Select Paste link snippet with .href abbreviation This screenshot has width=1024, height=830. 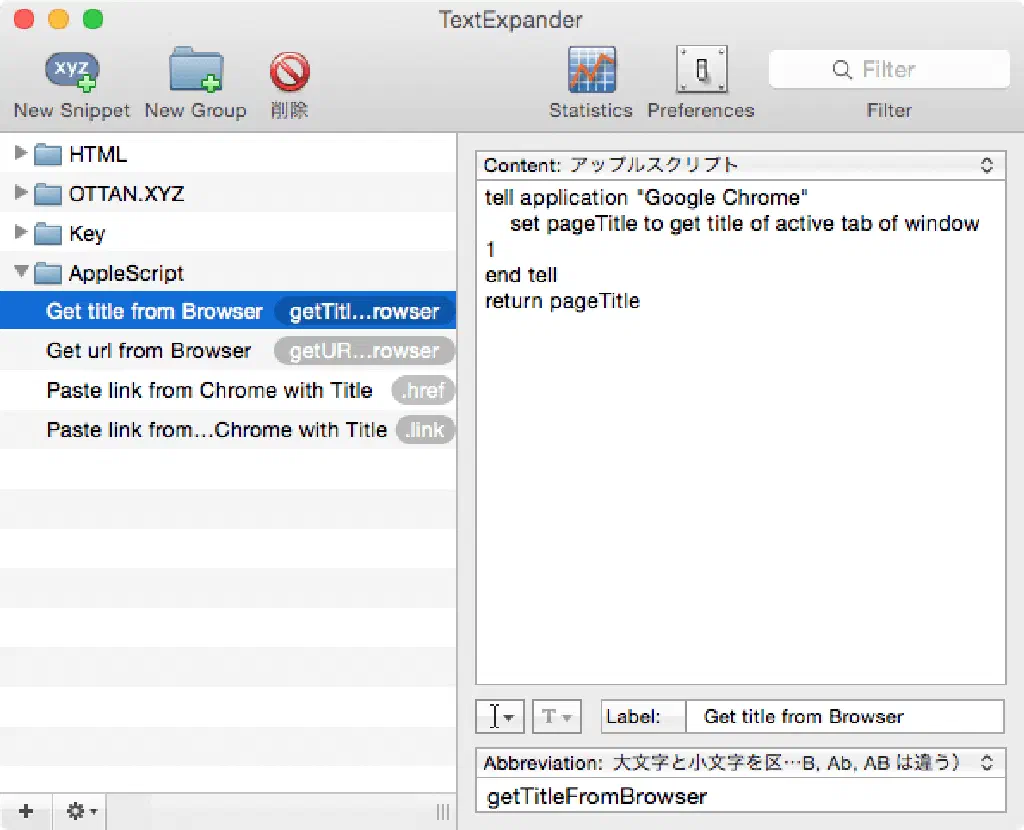tap(209, 391)
